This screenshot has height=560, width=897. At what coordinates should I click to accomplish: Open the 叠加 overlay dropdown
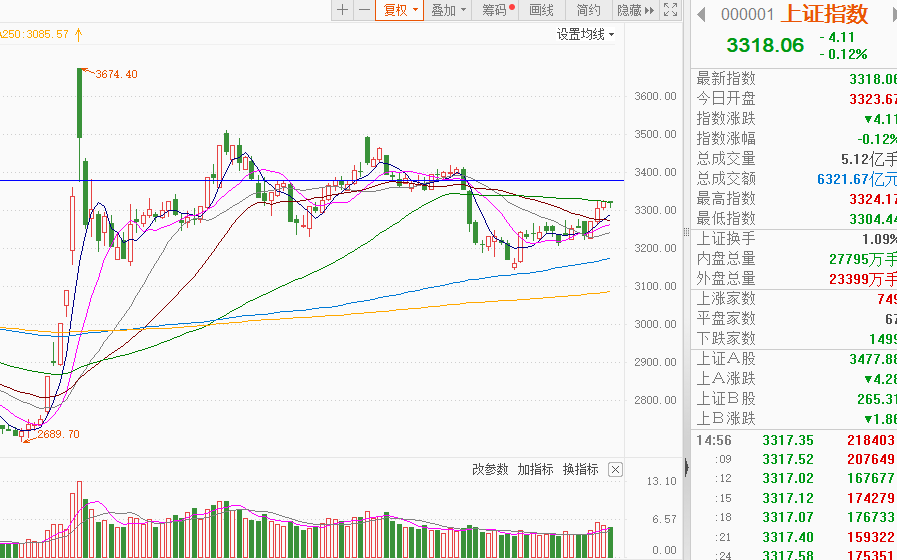pos(449,10)
